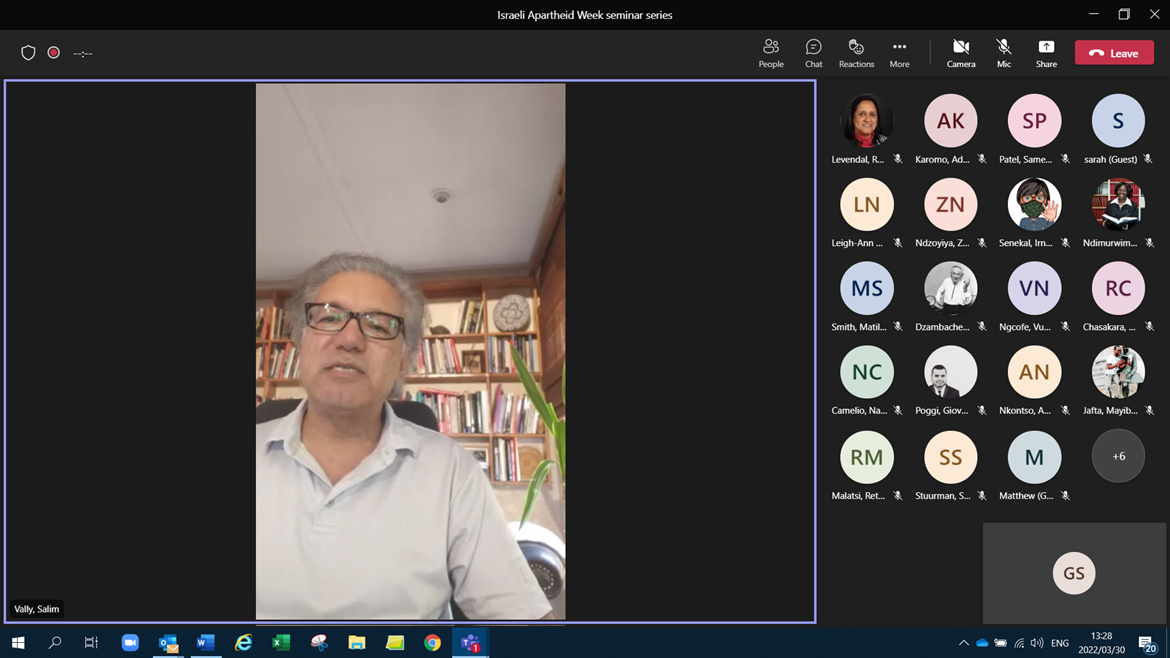Open the People participants panel

click(771, 53)
